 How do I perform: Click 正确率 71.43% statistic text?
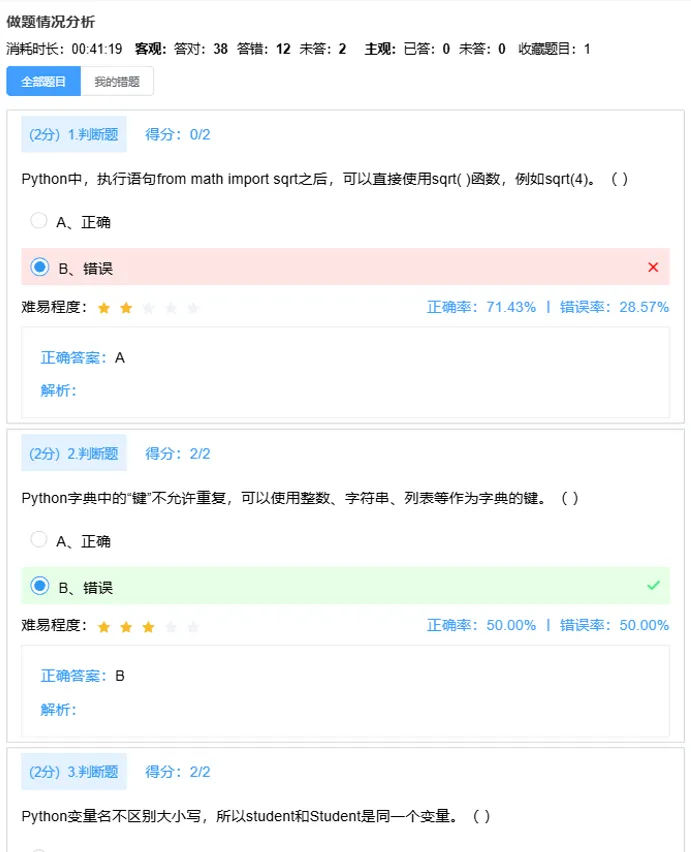tap(481, 307)
